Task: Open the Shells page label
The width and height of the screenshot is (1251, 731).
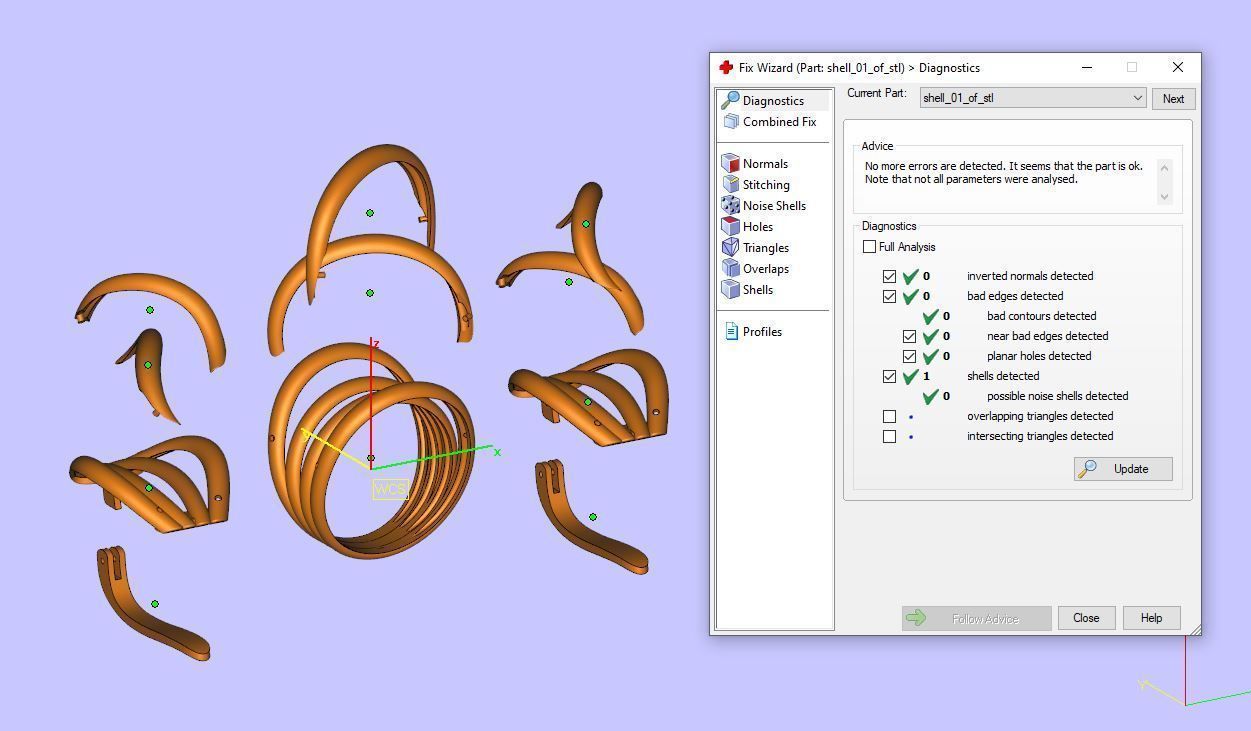Action: pos(758,290)
